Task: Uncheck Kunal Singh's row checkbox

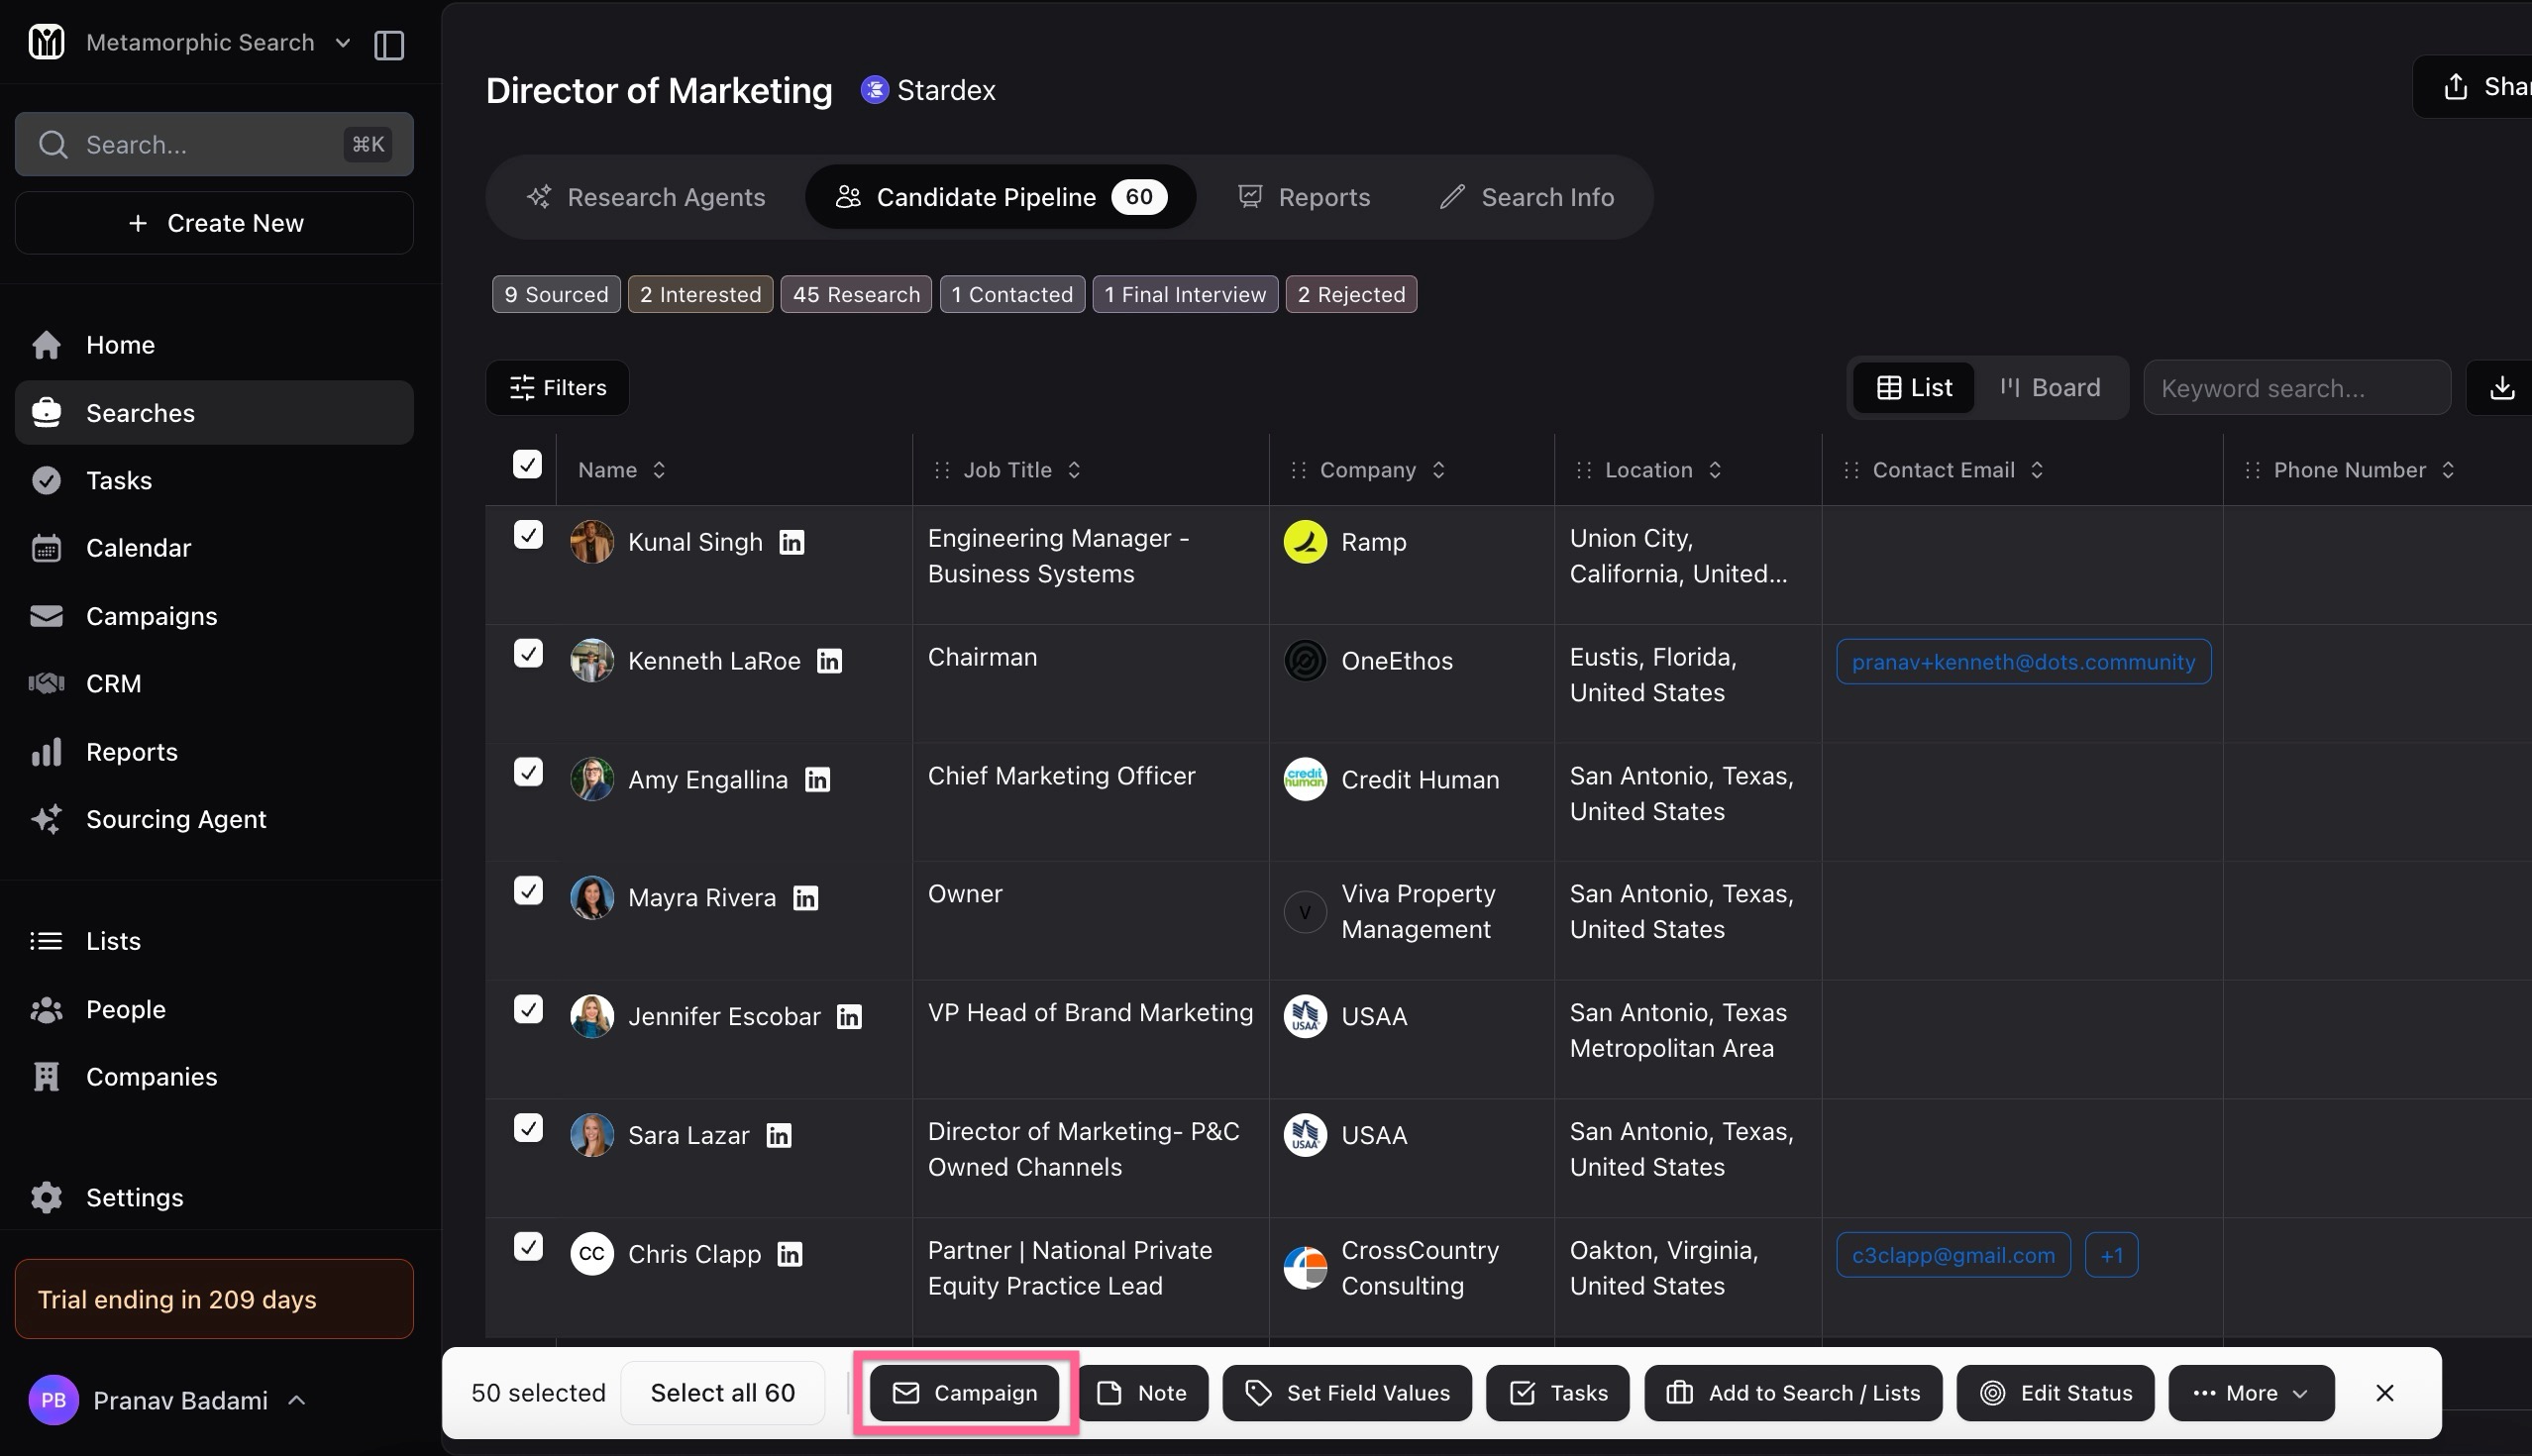Action: [528, 535]
